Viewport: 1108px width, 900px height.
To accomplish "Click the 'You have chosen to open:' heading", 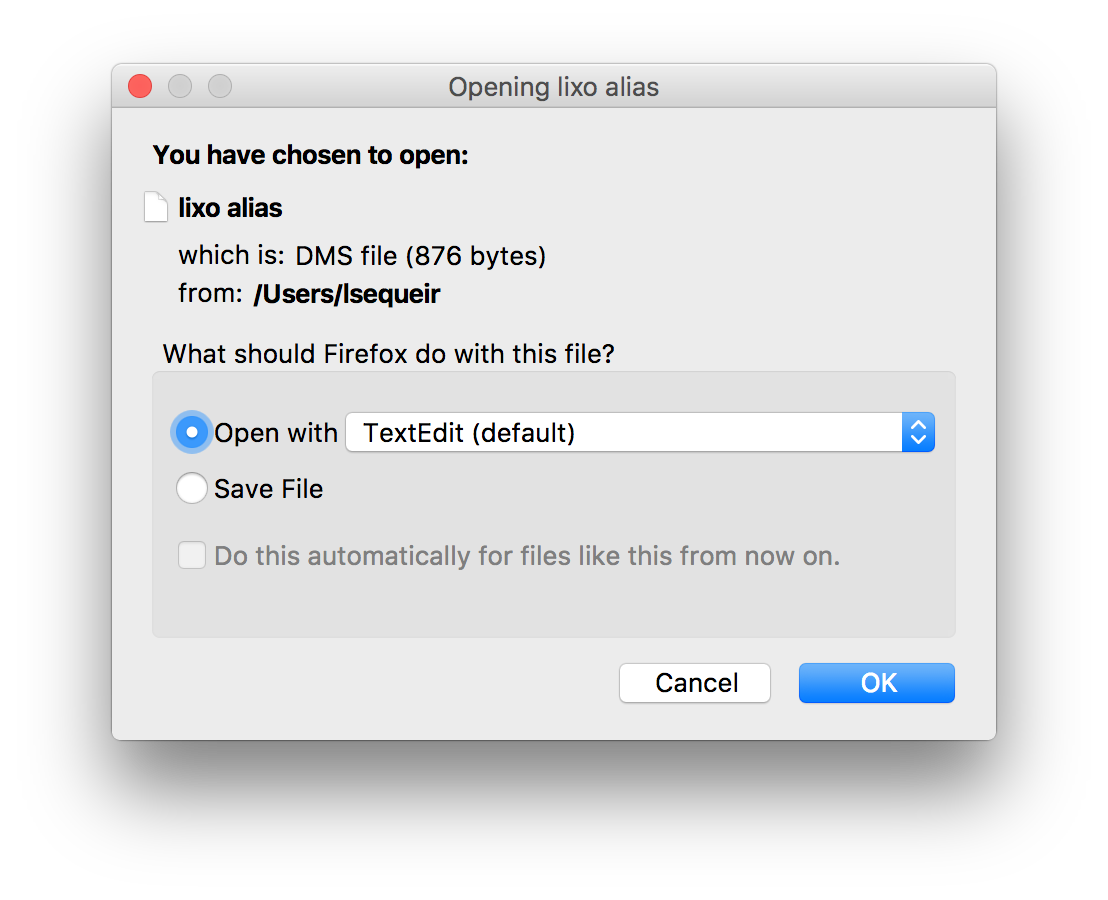I will 310,155.
